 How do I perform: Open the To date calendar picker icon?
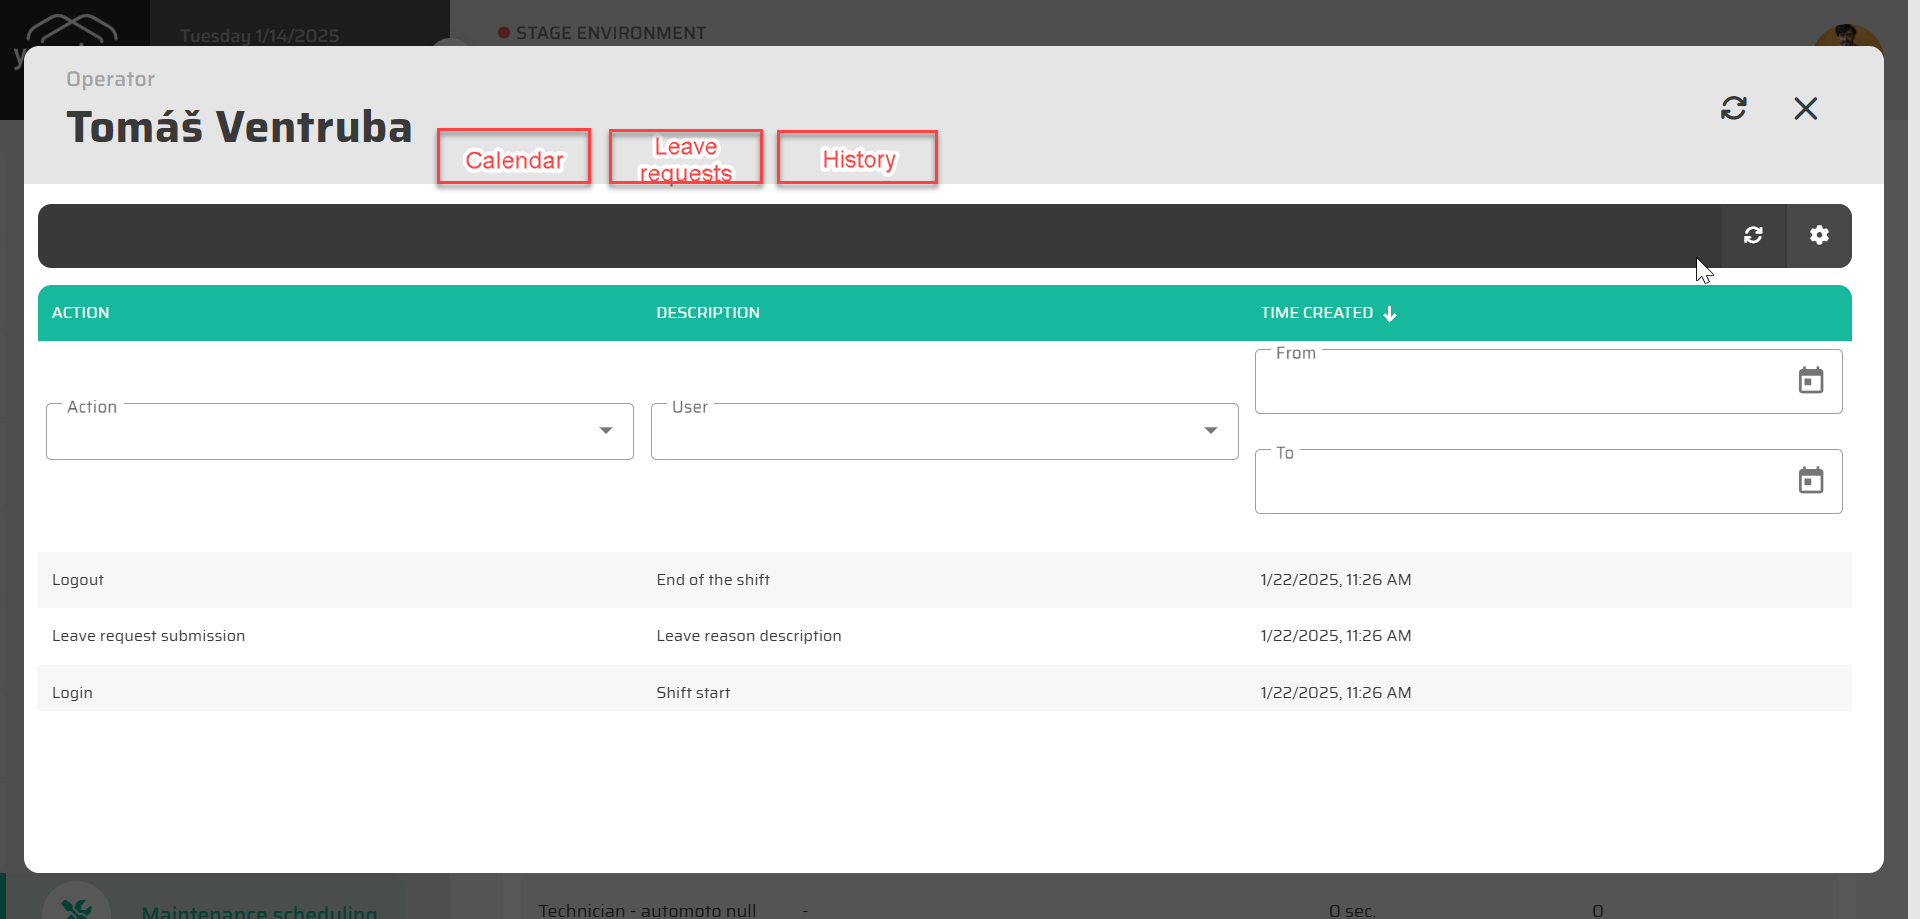click(x=1810, y=481)
